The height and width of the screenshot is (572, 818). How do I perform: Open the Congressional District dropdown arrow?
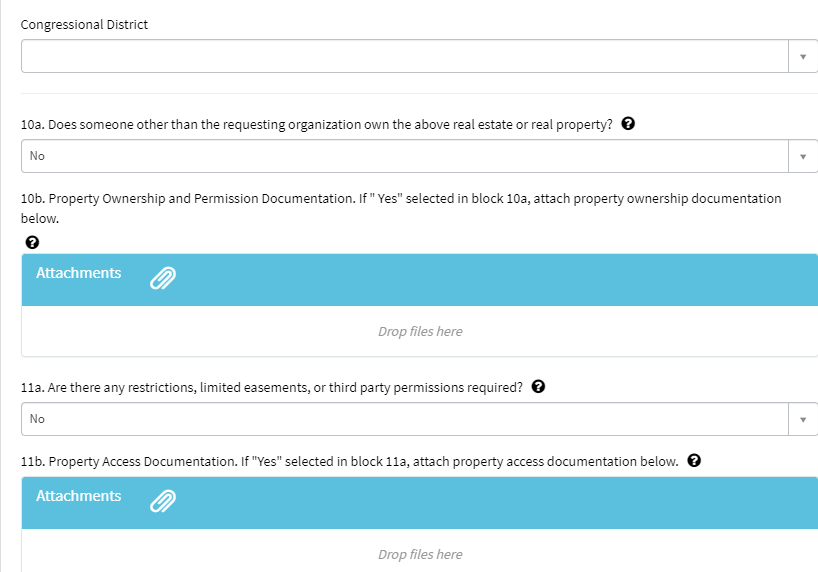[x=802, y=57]
